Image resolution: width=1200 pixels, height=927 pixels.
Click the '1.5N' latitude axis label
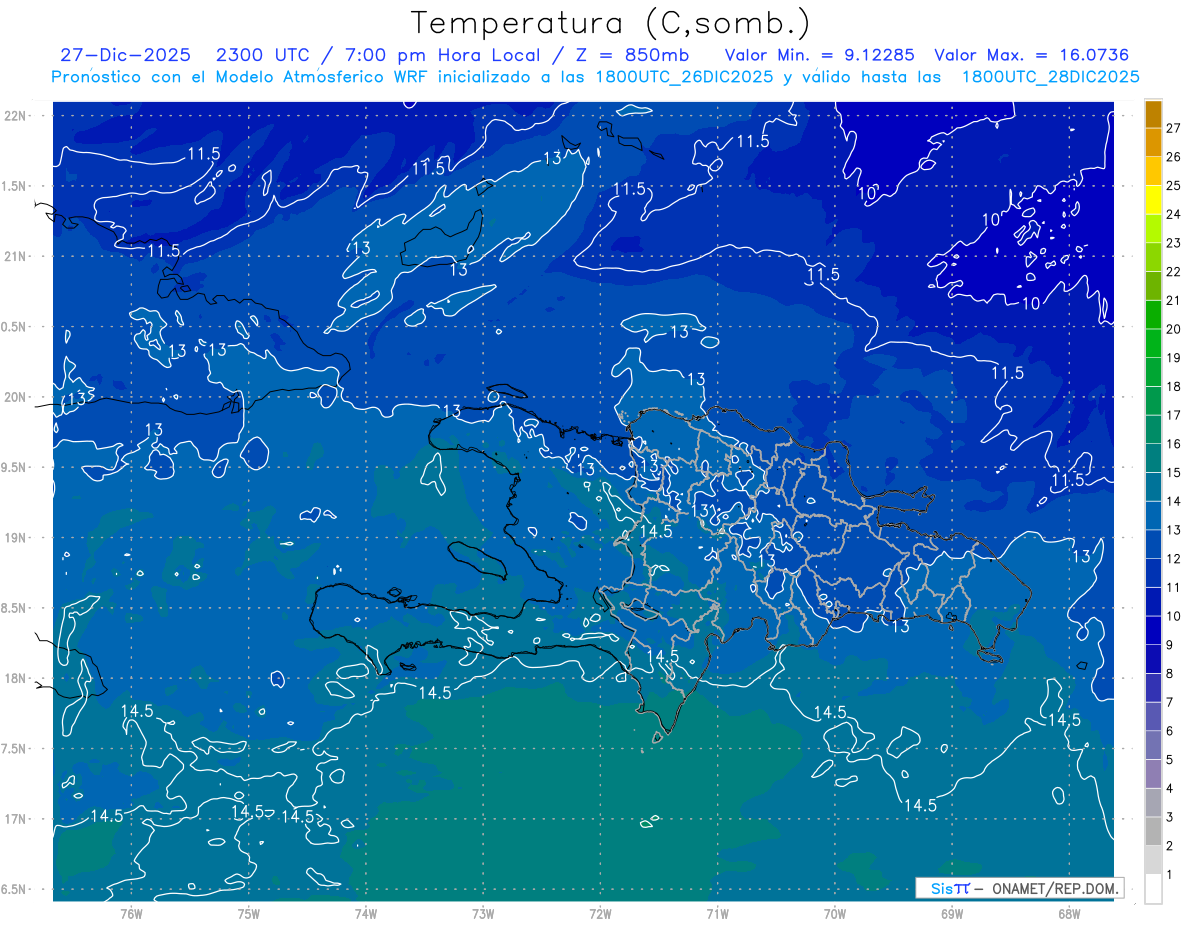point(14,186)
